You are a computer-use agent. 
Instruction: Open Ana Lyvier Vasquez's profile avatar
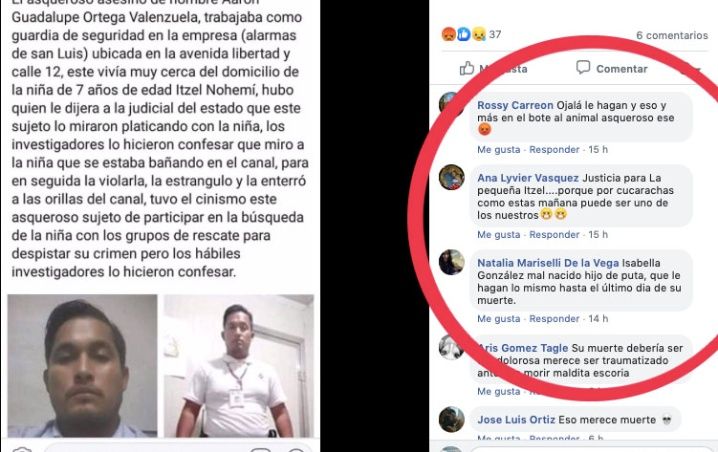tap(451, 177)
